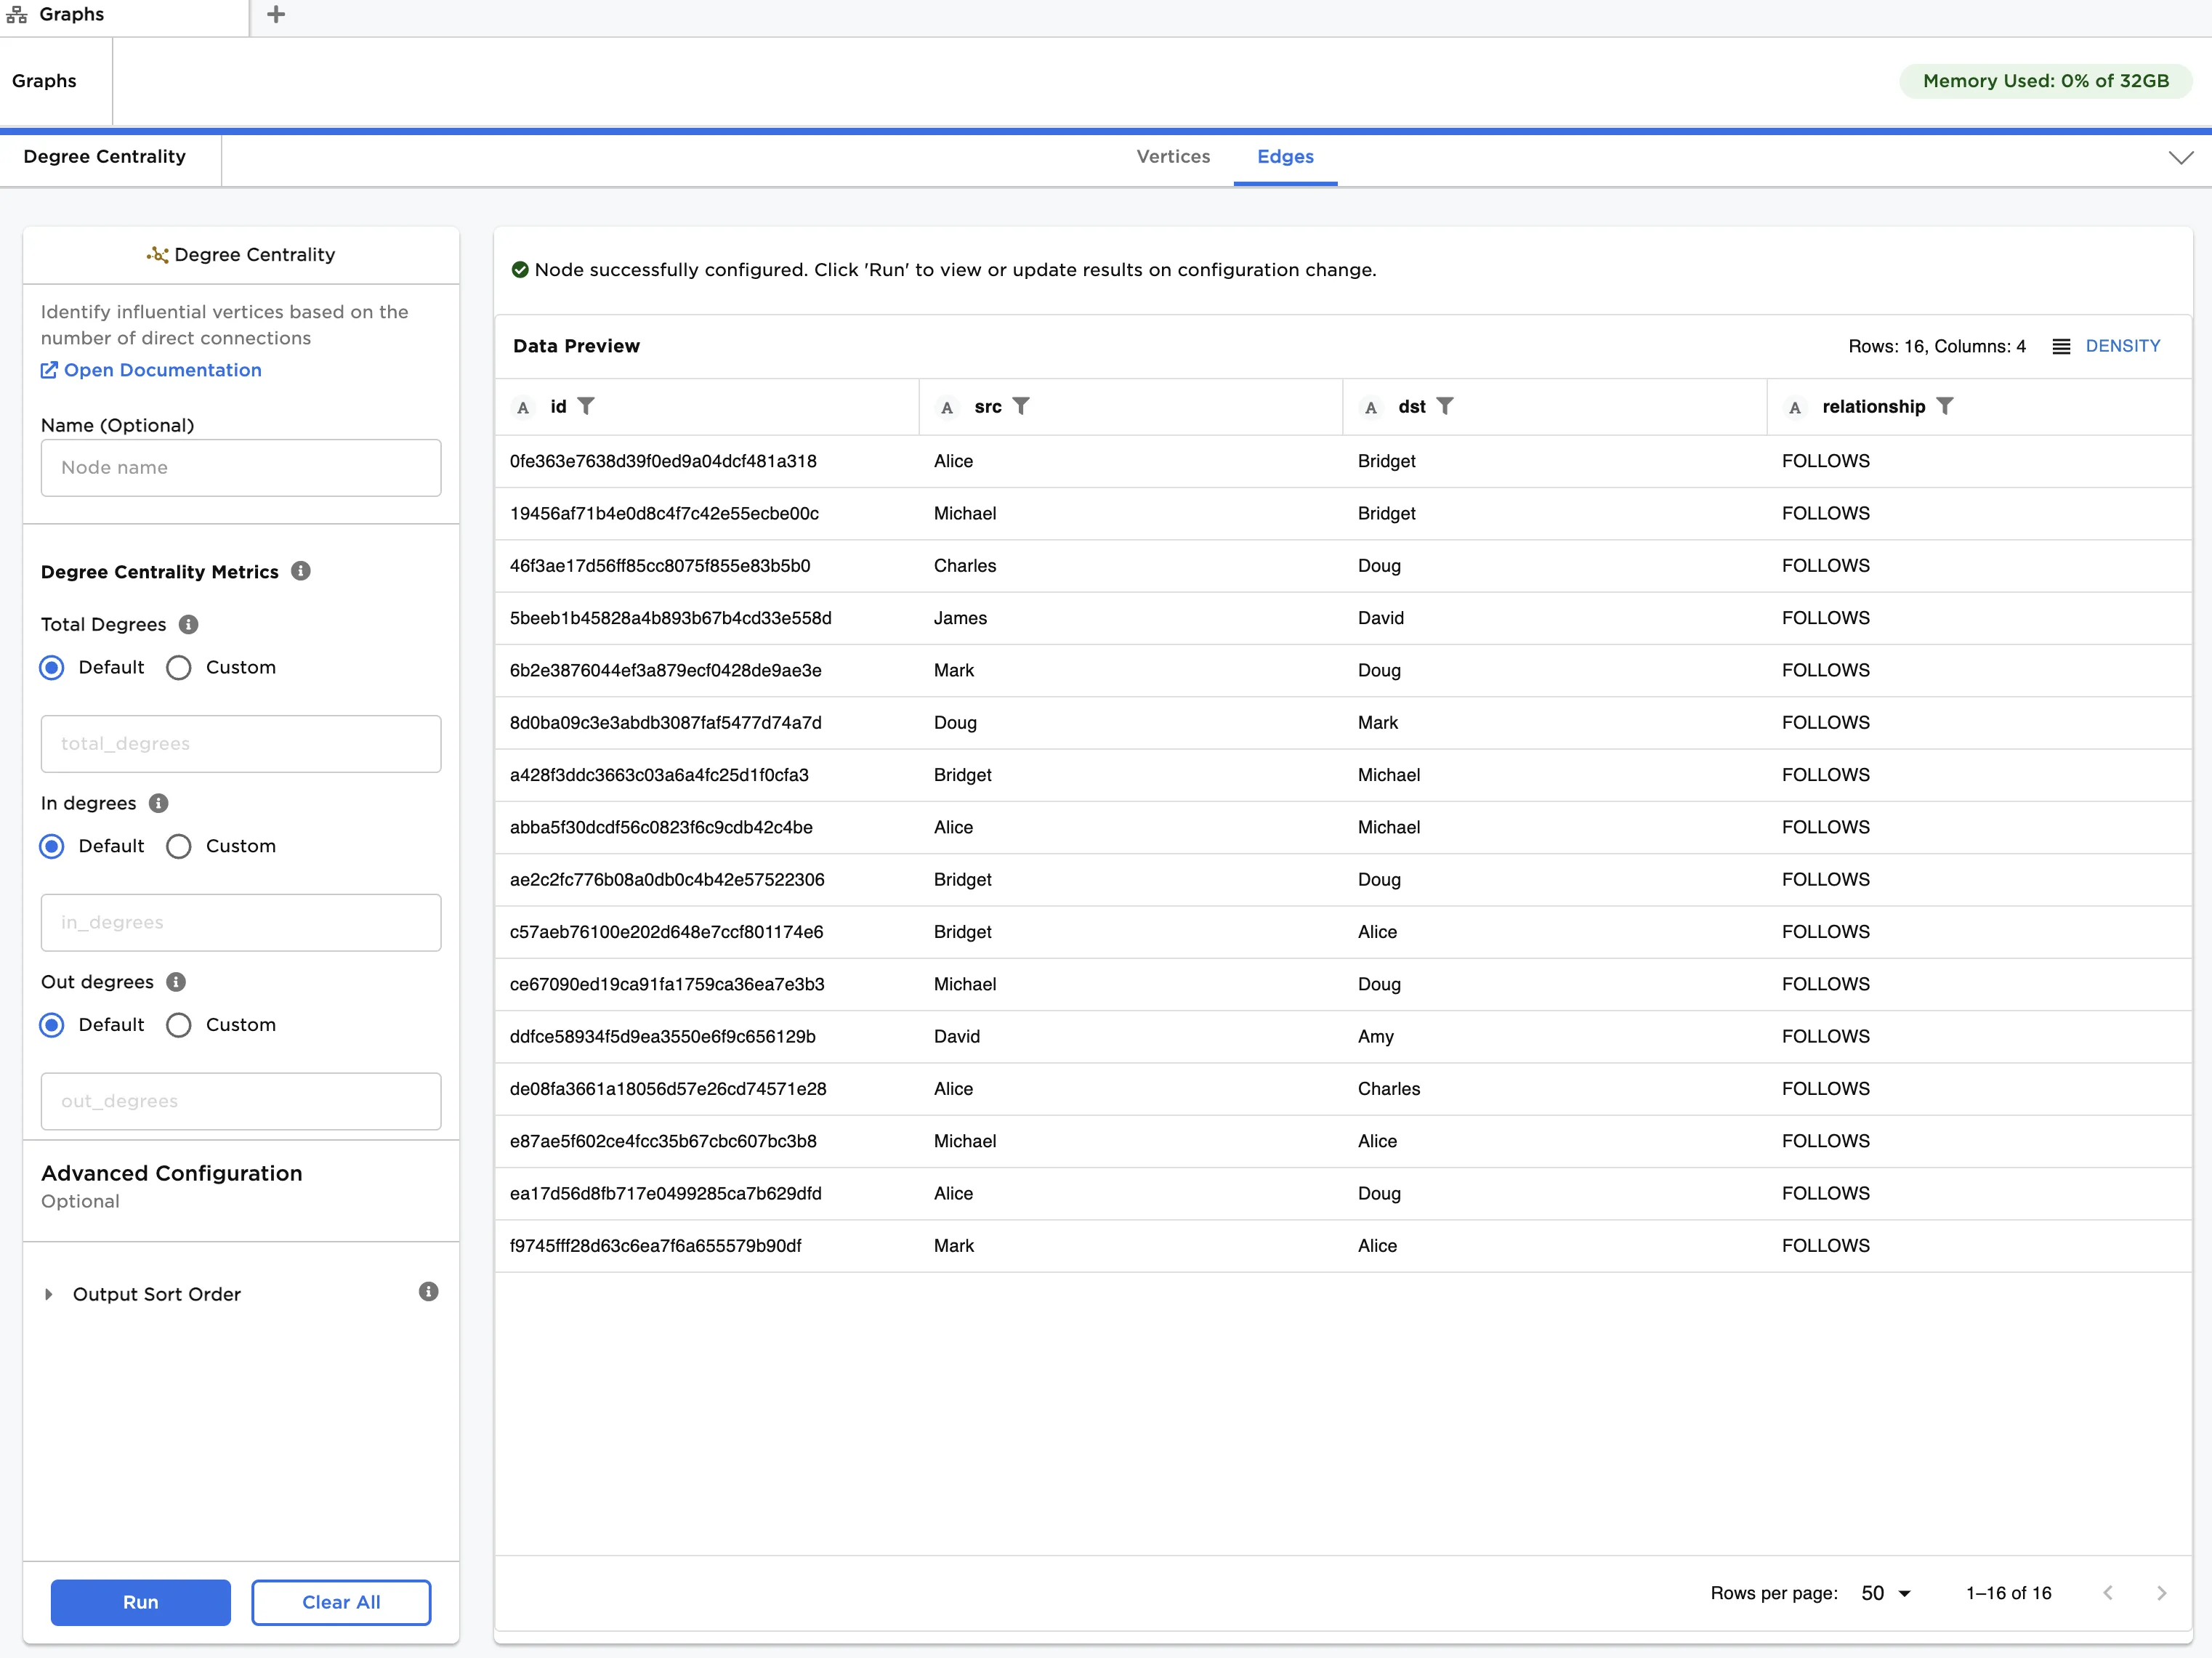Click the filter icon on id column

[x=586, y=406]
